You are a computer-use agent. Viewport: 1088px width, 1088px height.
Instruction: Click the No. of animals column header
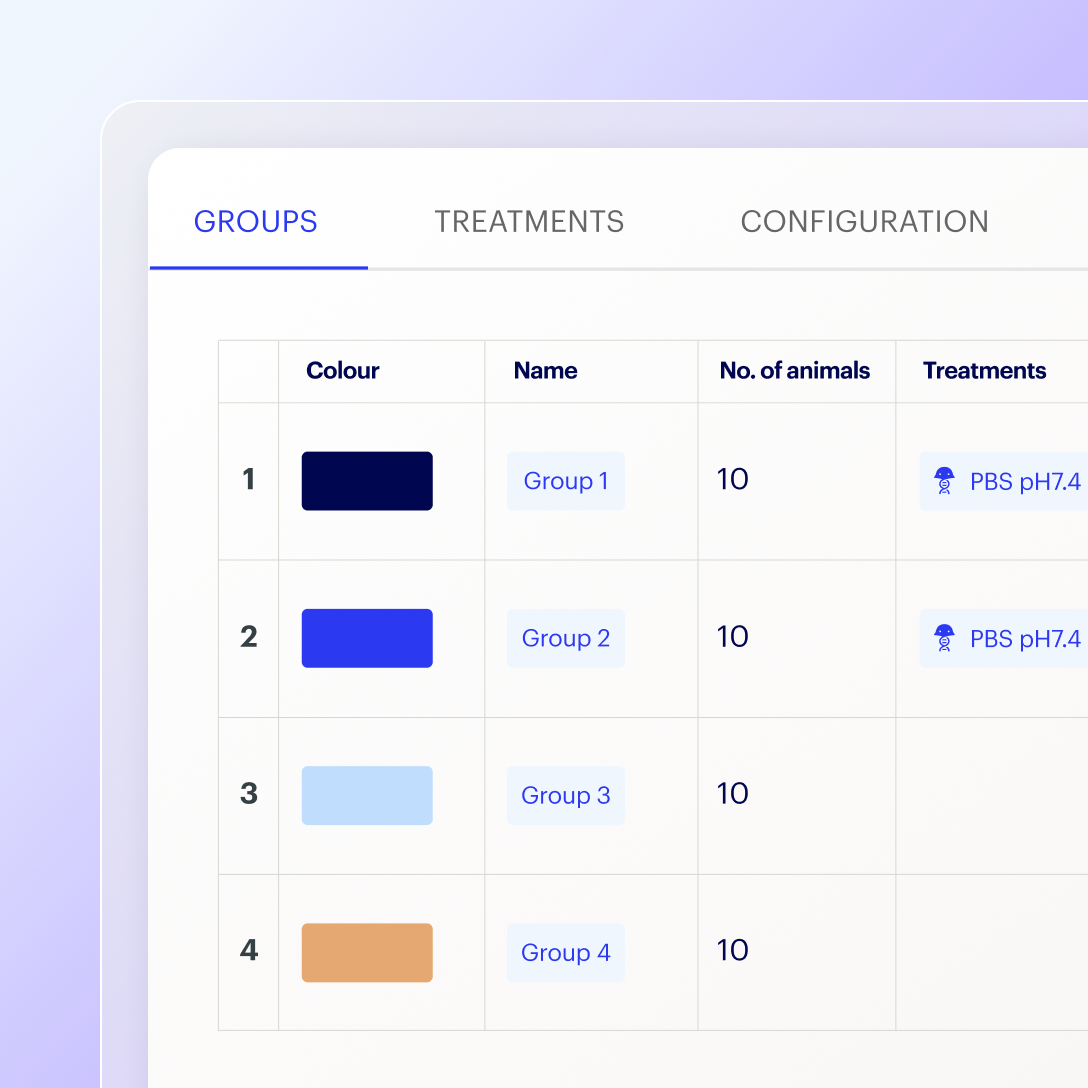[x=794, y=371]
